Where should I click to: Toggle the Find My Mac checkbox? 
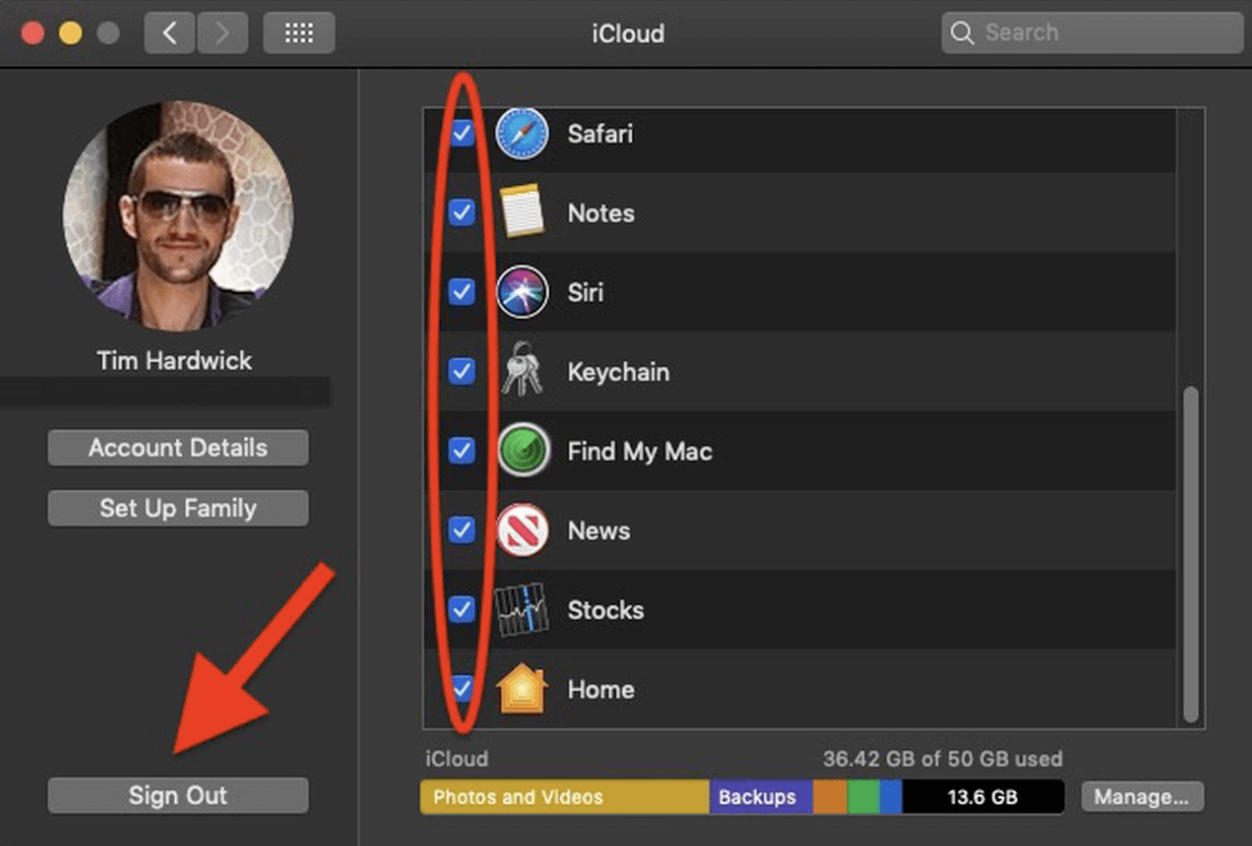(461, 451)
